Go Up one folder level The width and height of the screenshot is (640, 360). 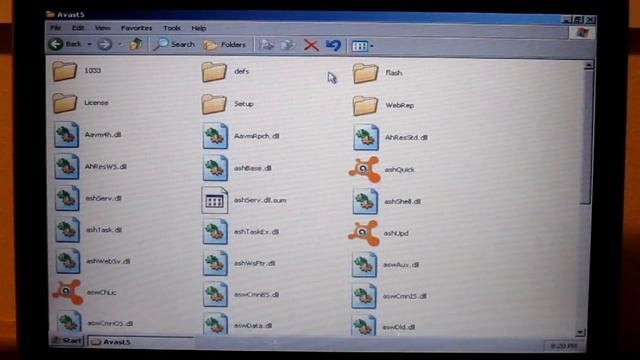[136, 44]
